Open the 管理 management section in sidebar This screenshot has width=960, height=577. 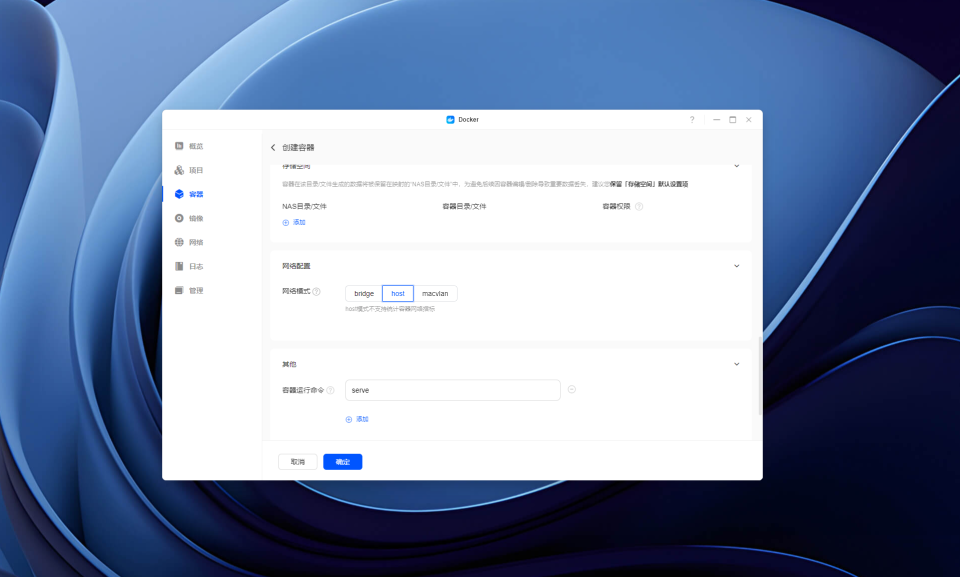click(x=189, y=290)
